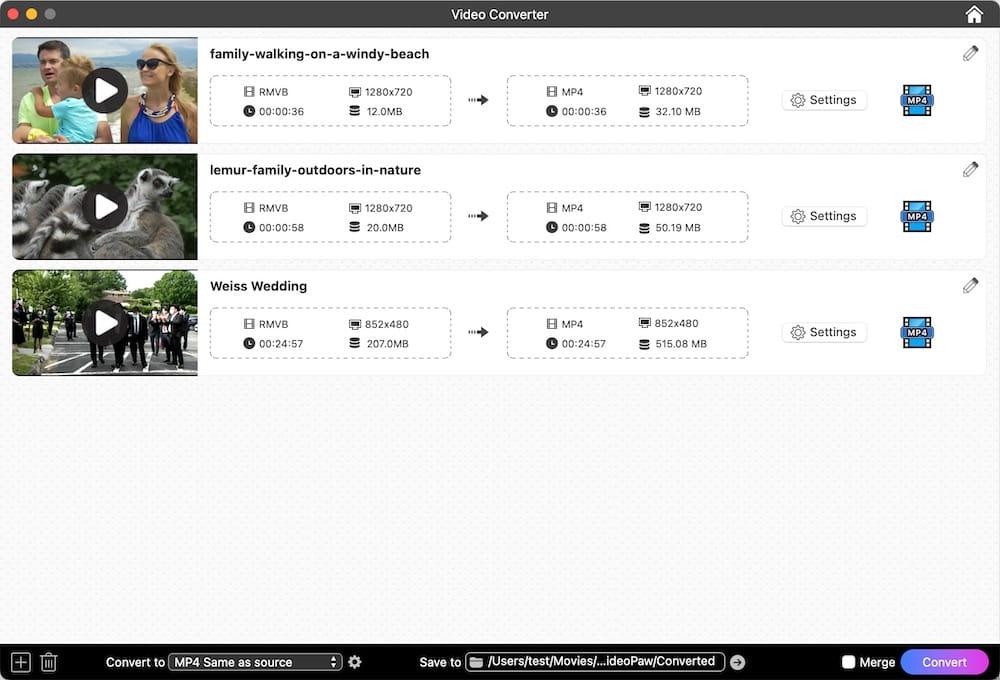Open Settings for Weiss Wedding
Screen dimensions: 1000x680
(824, 332)
